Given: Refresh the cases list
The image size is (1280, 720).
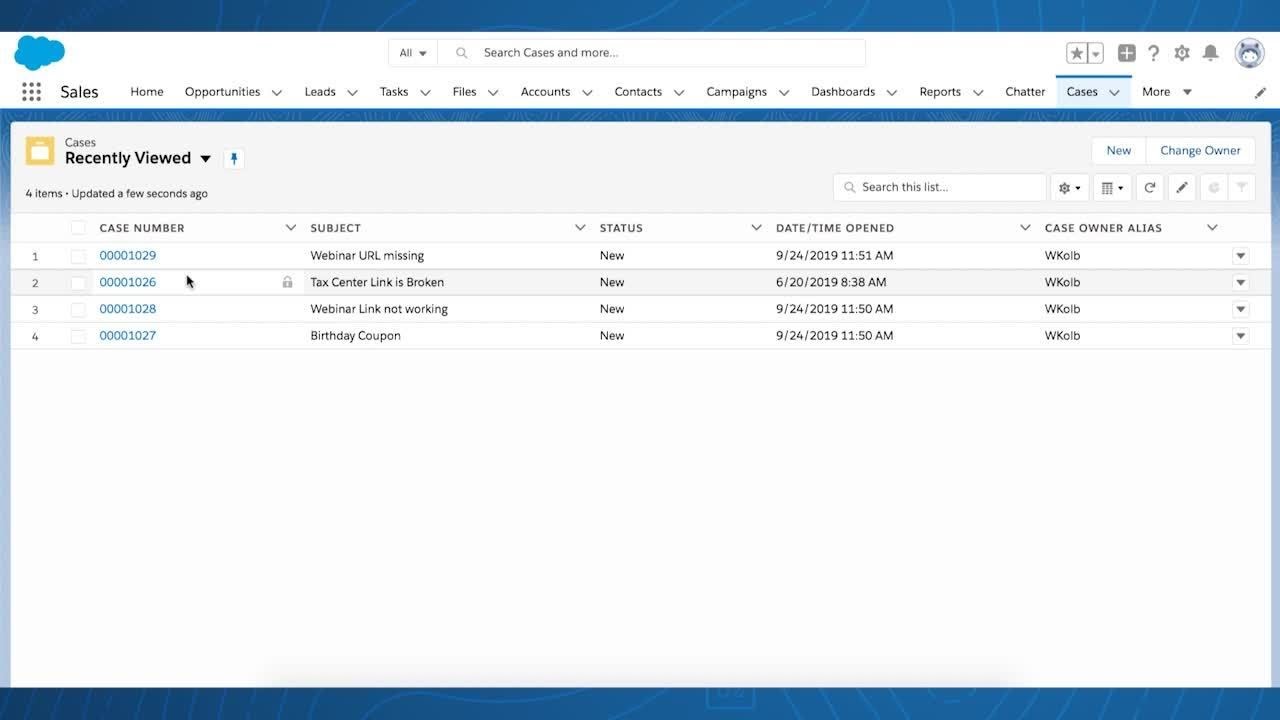Looking at the screenshot, I should pyautogui.click(x=1150, y=187).
